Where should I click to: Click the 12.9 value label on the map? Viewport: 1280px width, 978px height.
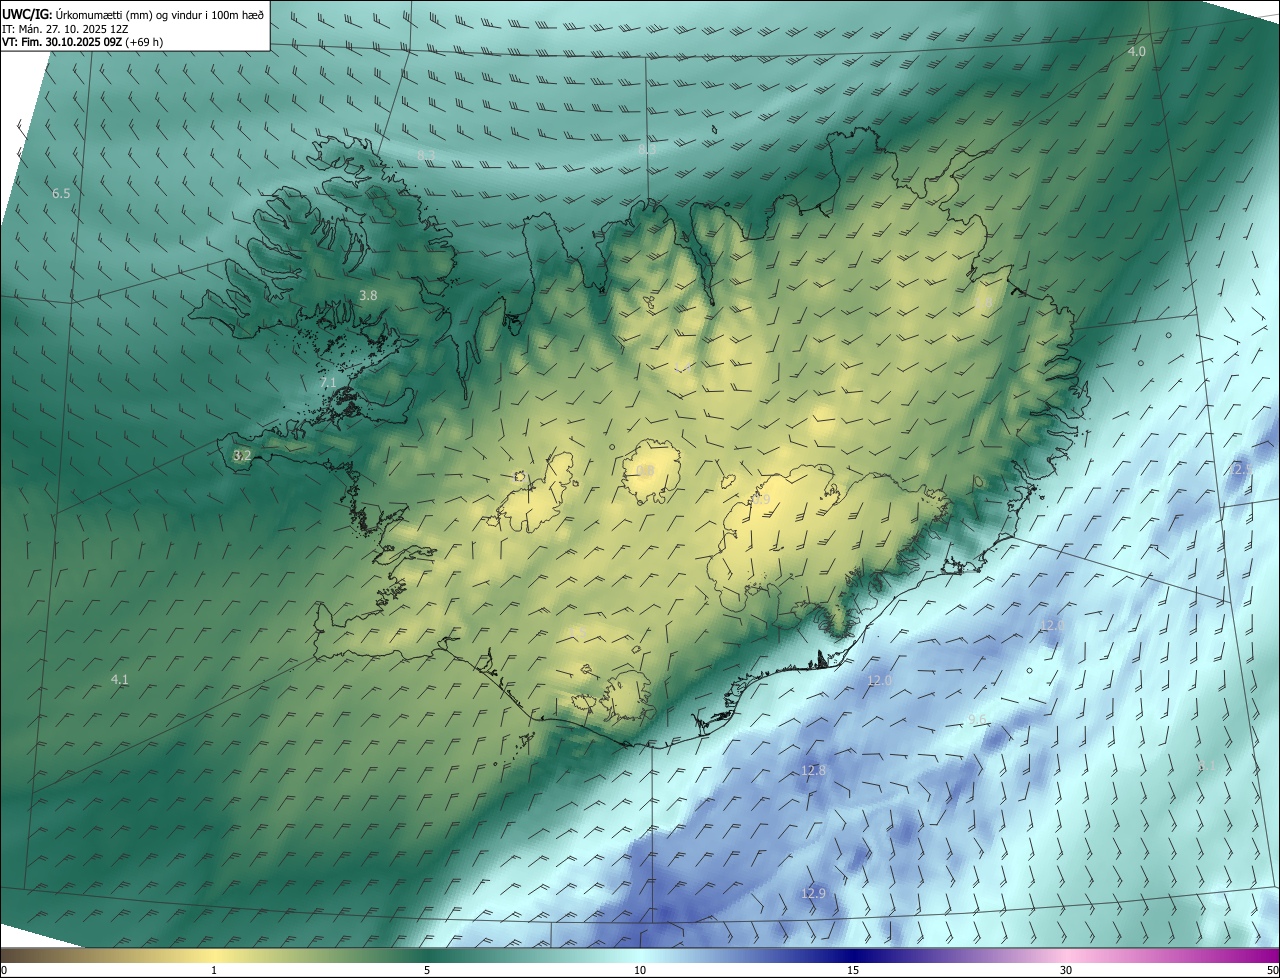click(814, 893)
